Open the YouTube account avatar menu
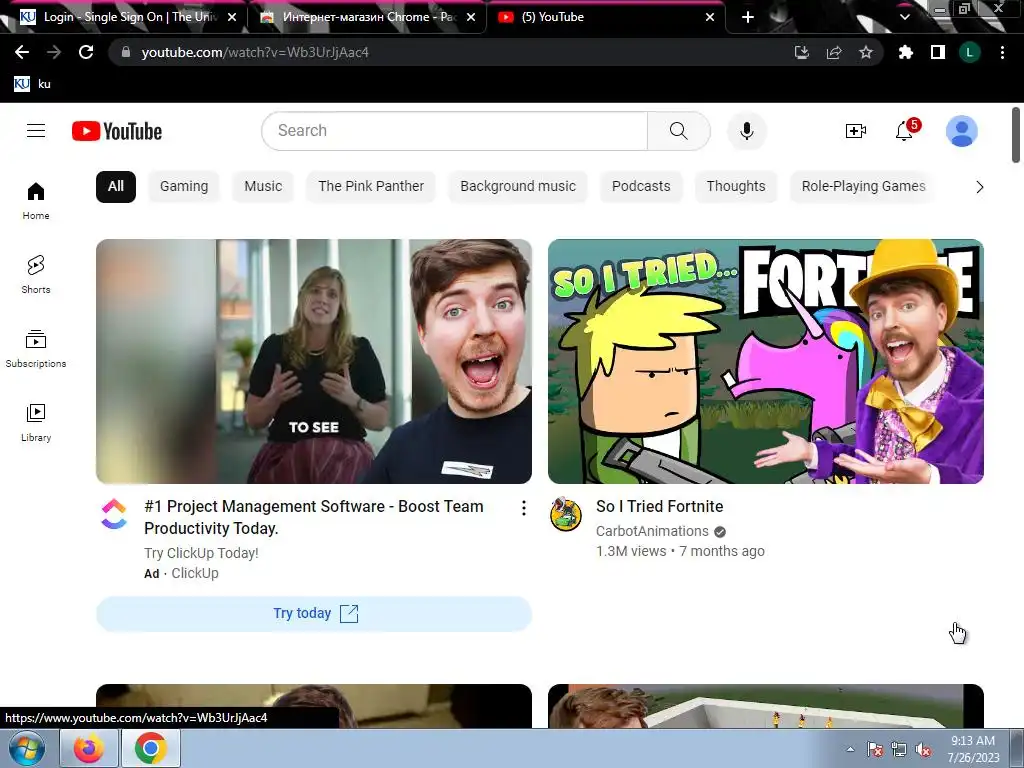Viewport: 1024px width, 768px height. [x=961, y=131]
